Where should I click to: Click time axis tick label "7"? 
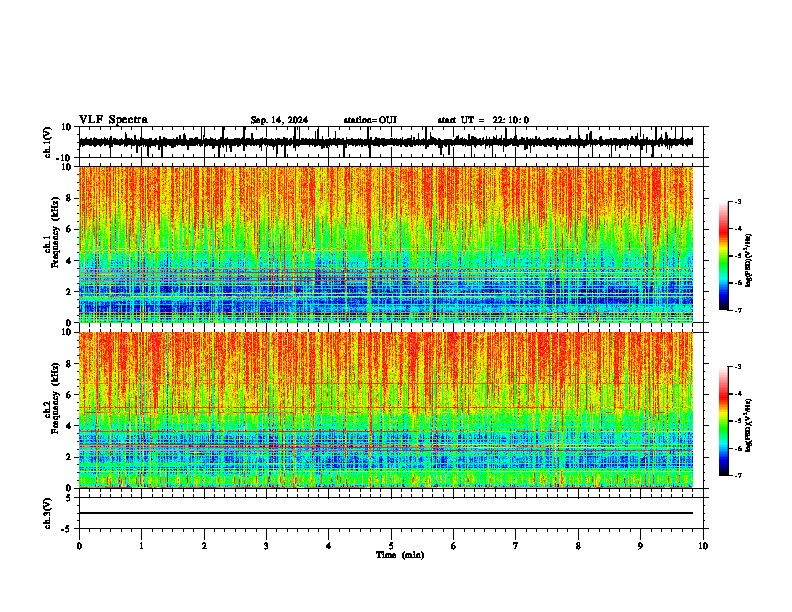[516, 546]
